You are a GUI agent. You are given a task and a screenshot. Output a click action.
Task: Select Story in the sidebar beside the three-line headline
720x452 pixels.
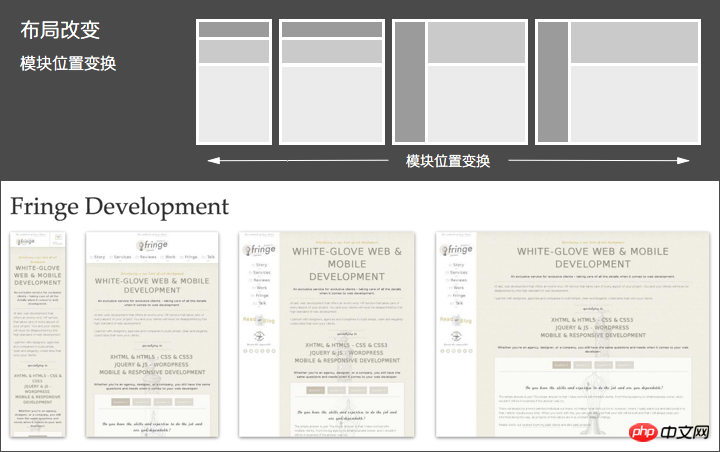pyautogui.click(x=260, y=265)
